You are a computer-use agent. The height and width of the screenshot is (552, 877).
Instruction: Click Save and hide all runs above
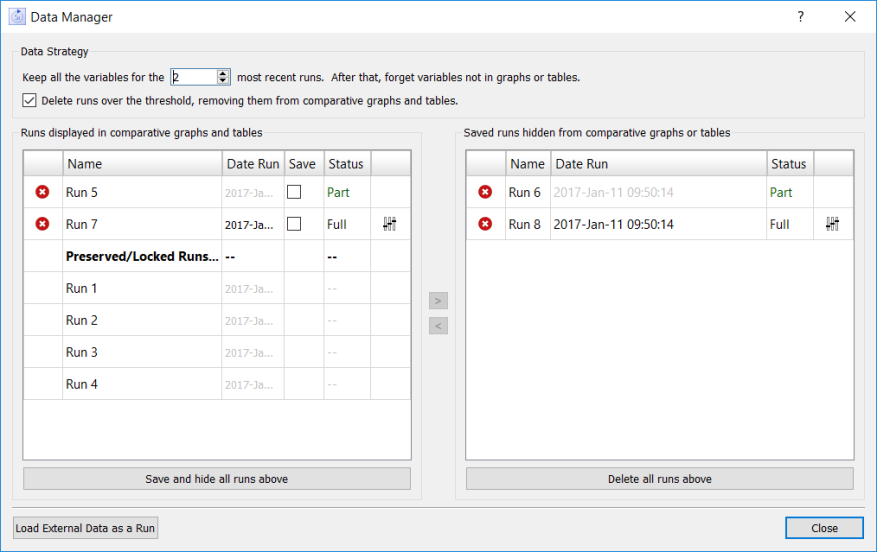pos(216,479)
